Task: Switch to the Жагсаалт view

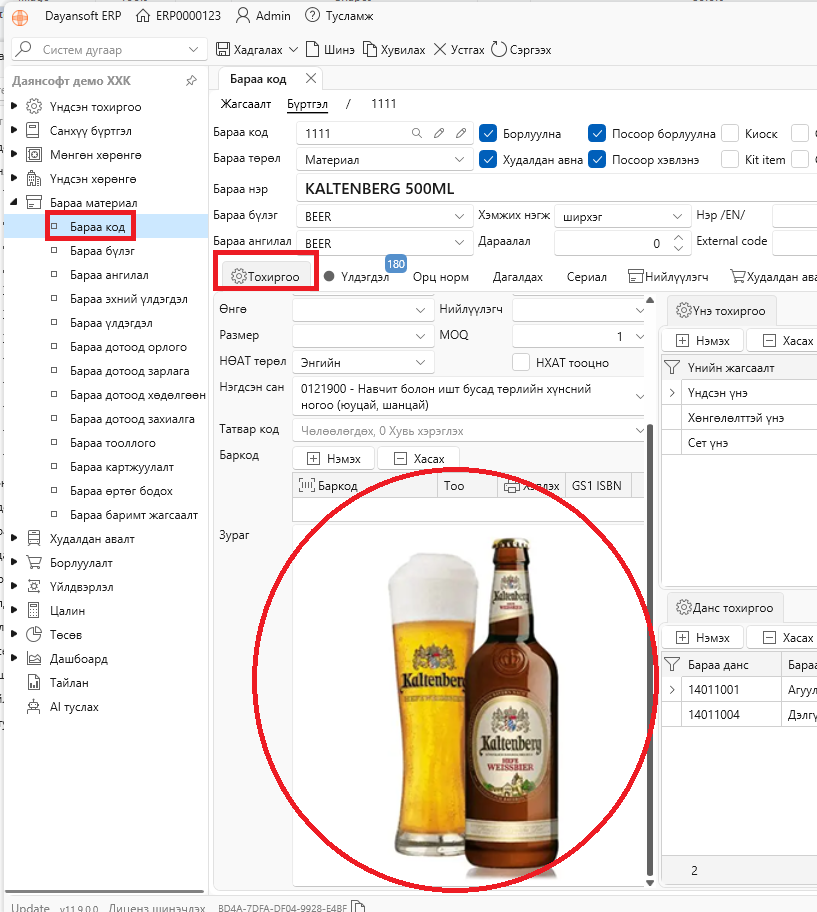Action: 245,104
